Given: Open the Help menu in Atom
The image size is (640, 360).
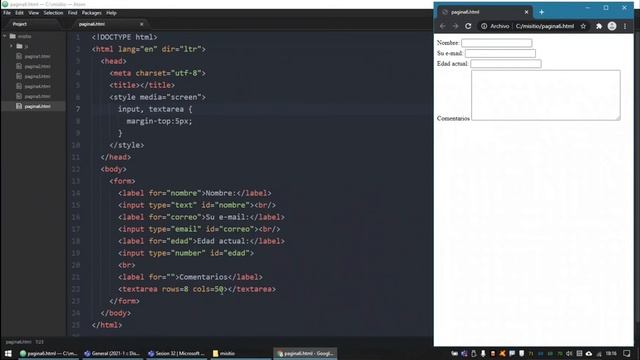Looking at the screenshot, I should pyautogui.click(x=111, y=13).
